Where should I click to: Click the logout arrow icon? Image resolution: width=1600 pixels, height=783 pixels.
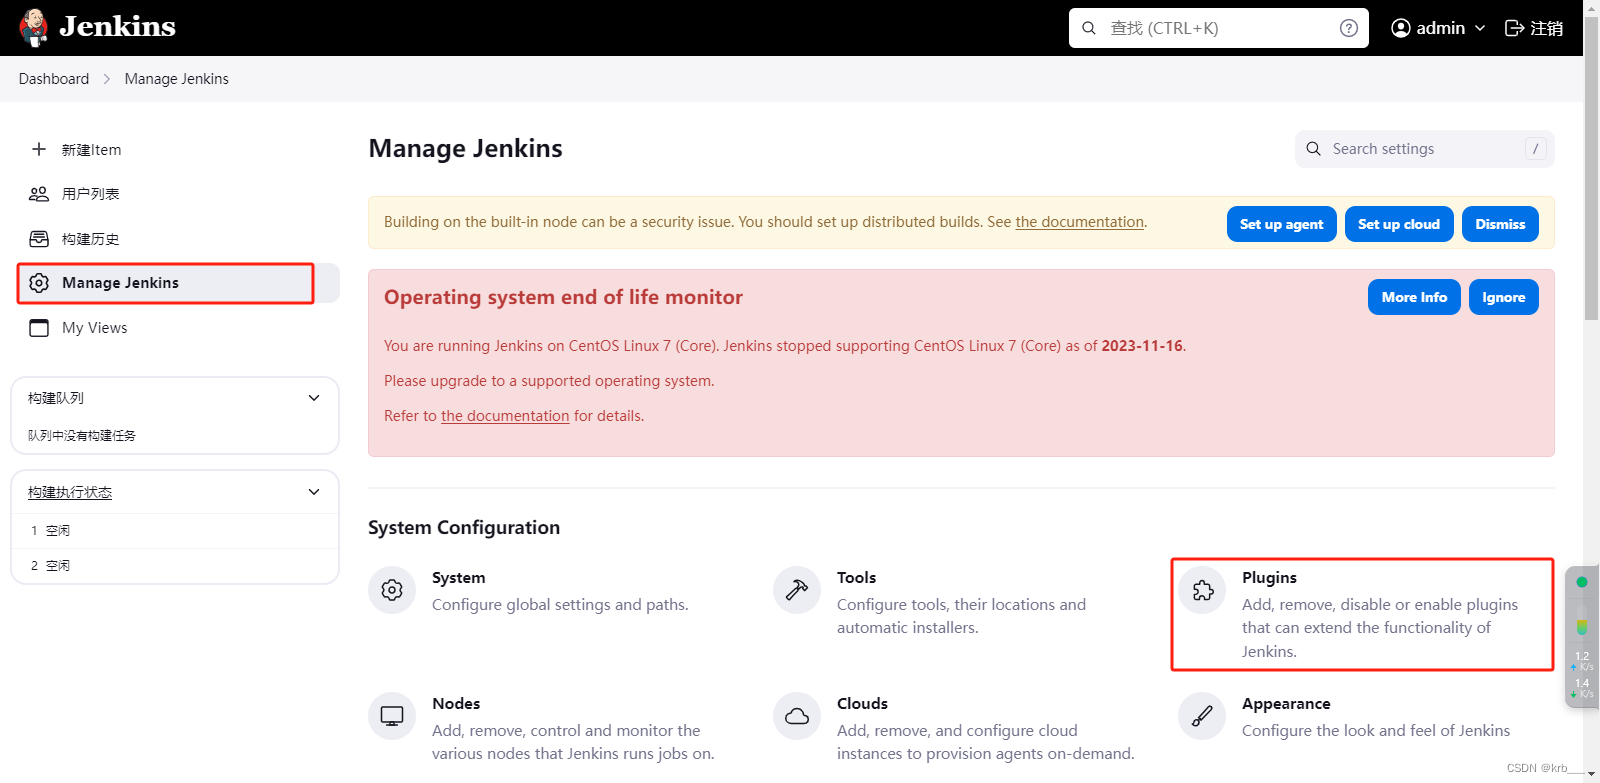[1515, 28]
